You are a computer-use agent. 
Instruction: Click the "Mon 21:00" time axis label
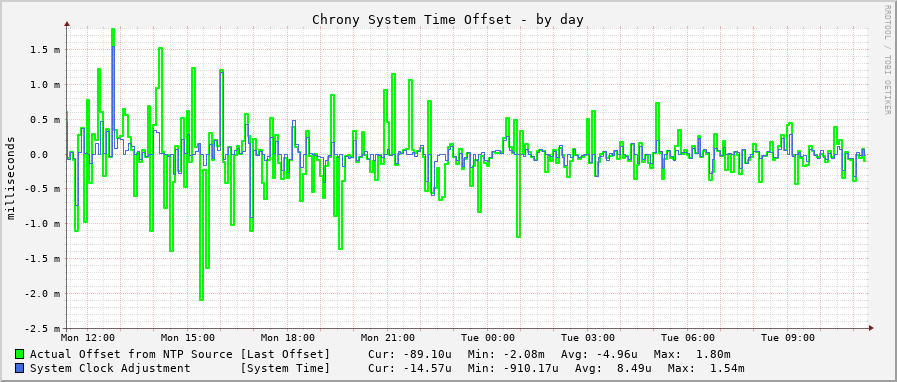coord(387,338)
